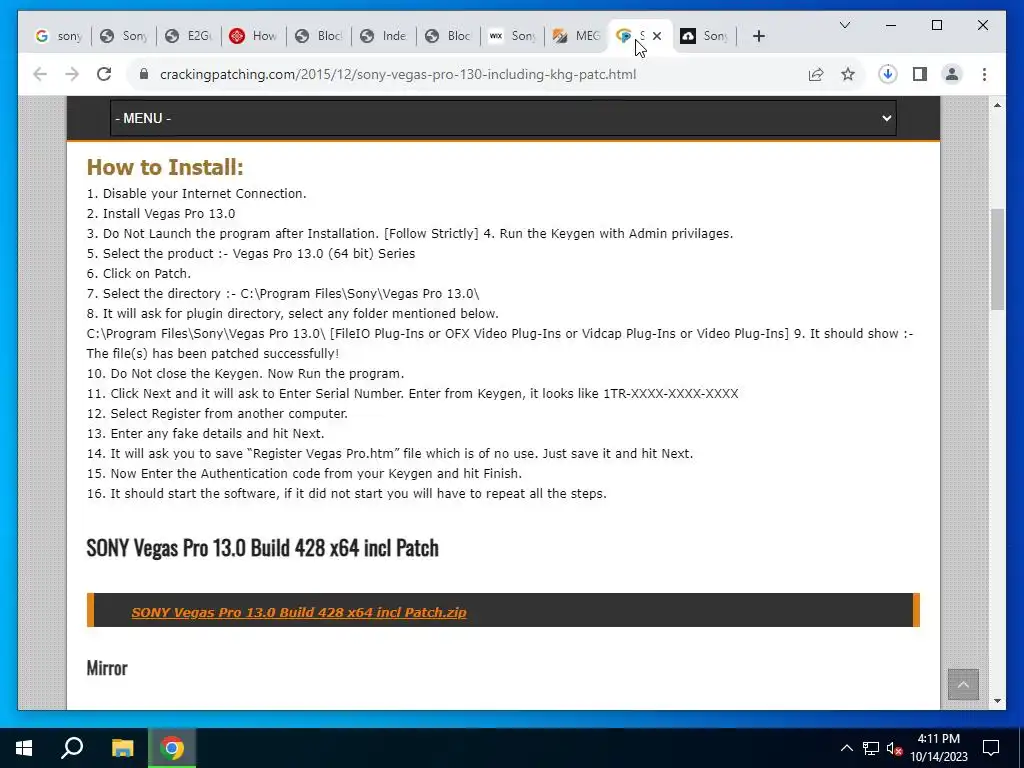
Task: Switch to the first 'Bloc' tab
Action: click(319, 36)
